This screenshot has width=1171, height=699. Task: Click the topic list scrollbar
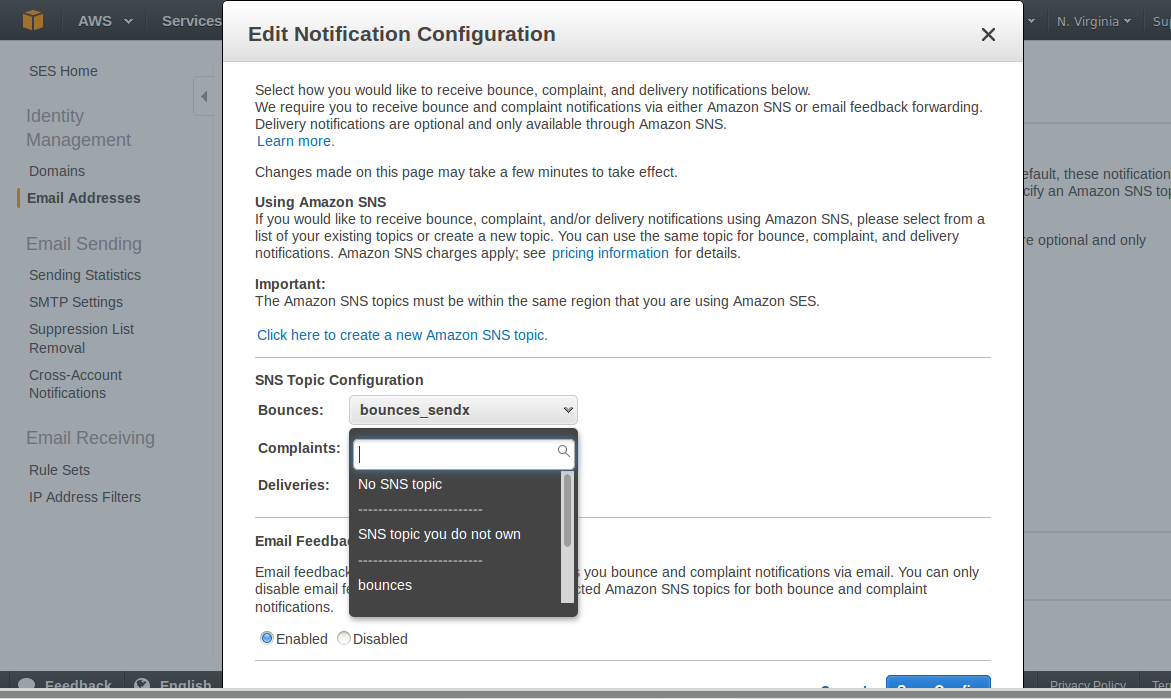click(x=567, y=509)
